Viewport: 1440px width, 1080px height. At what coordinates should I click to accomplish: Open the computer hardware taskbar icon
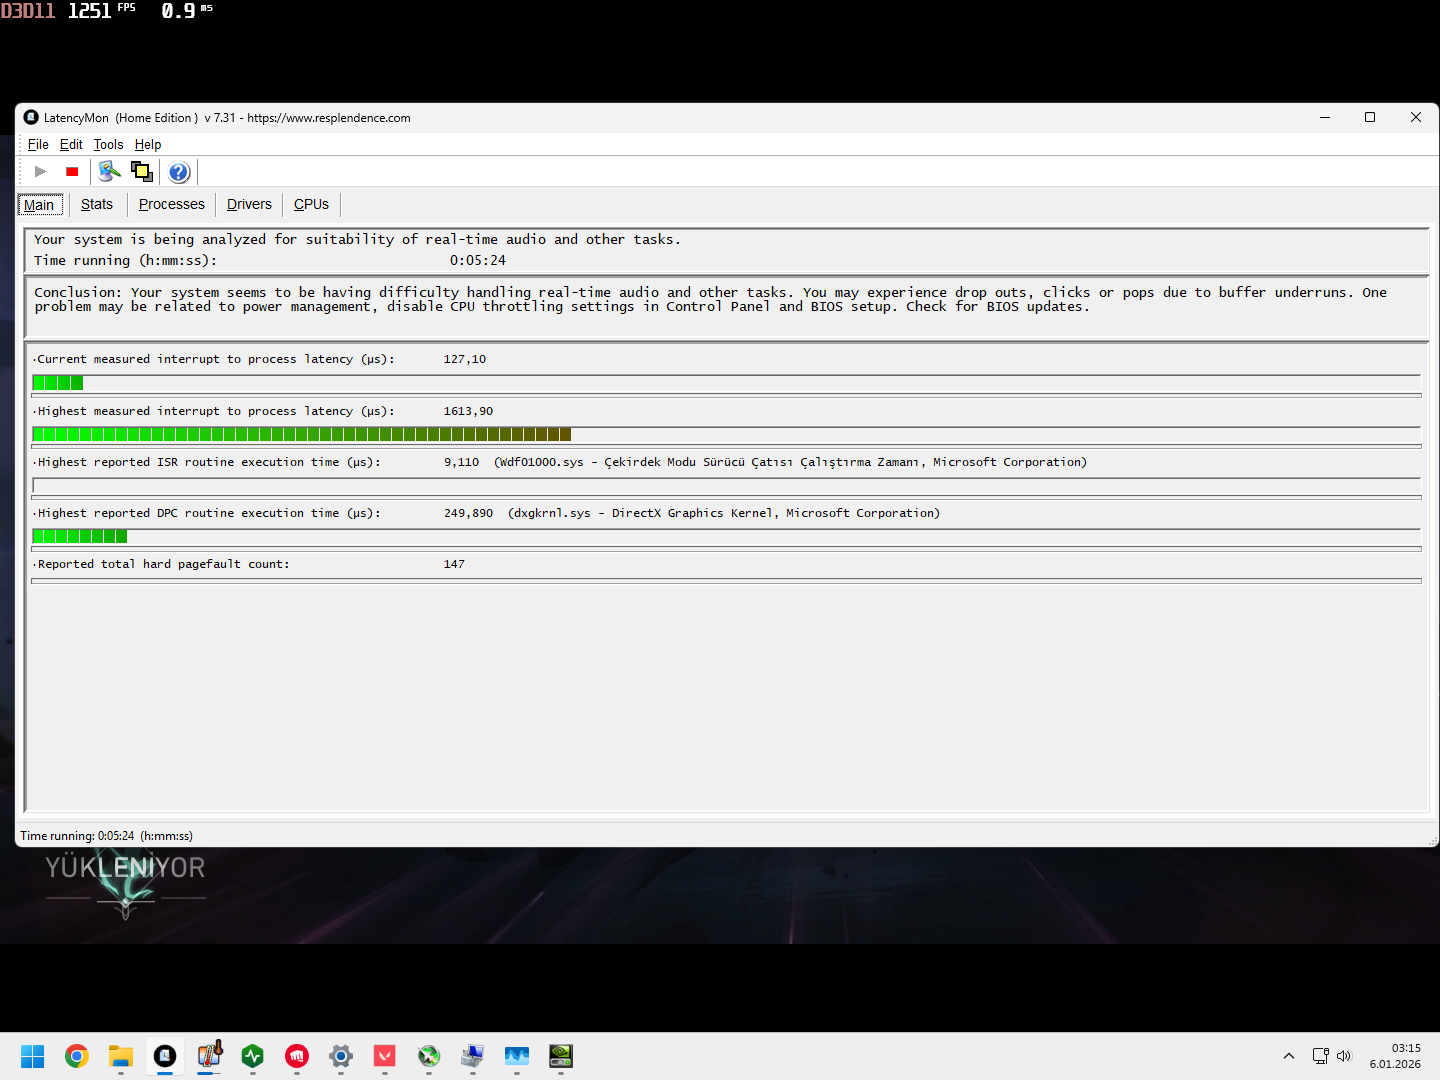(473, 1056)
